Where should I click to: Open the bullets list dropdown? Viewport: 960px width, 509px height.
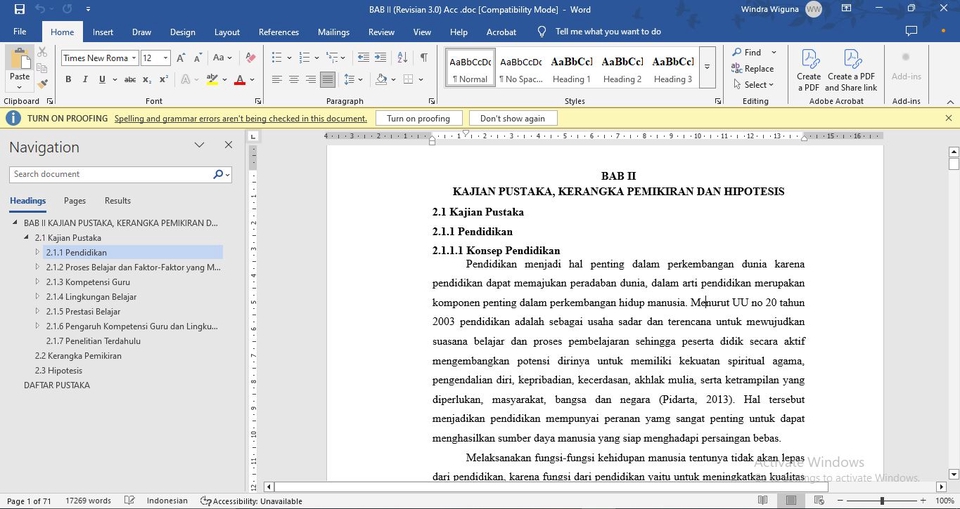(289, 58)
